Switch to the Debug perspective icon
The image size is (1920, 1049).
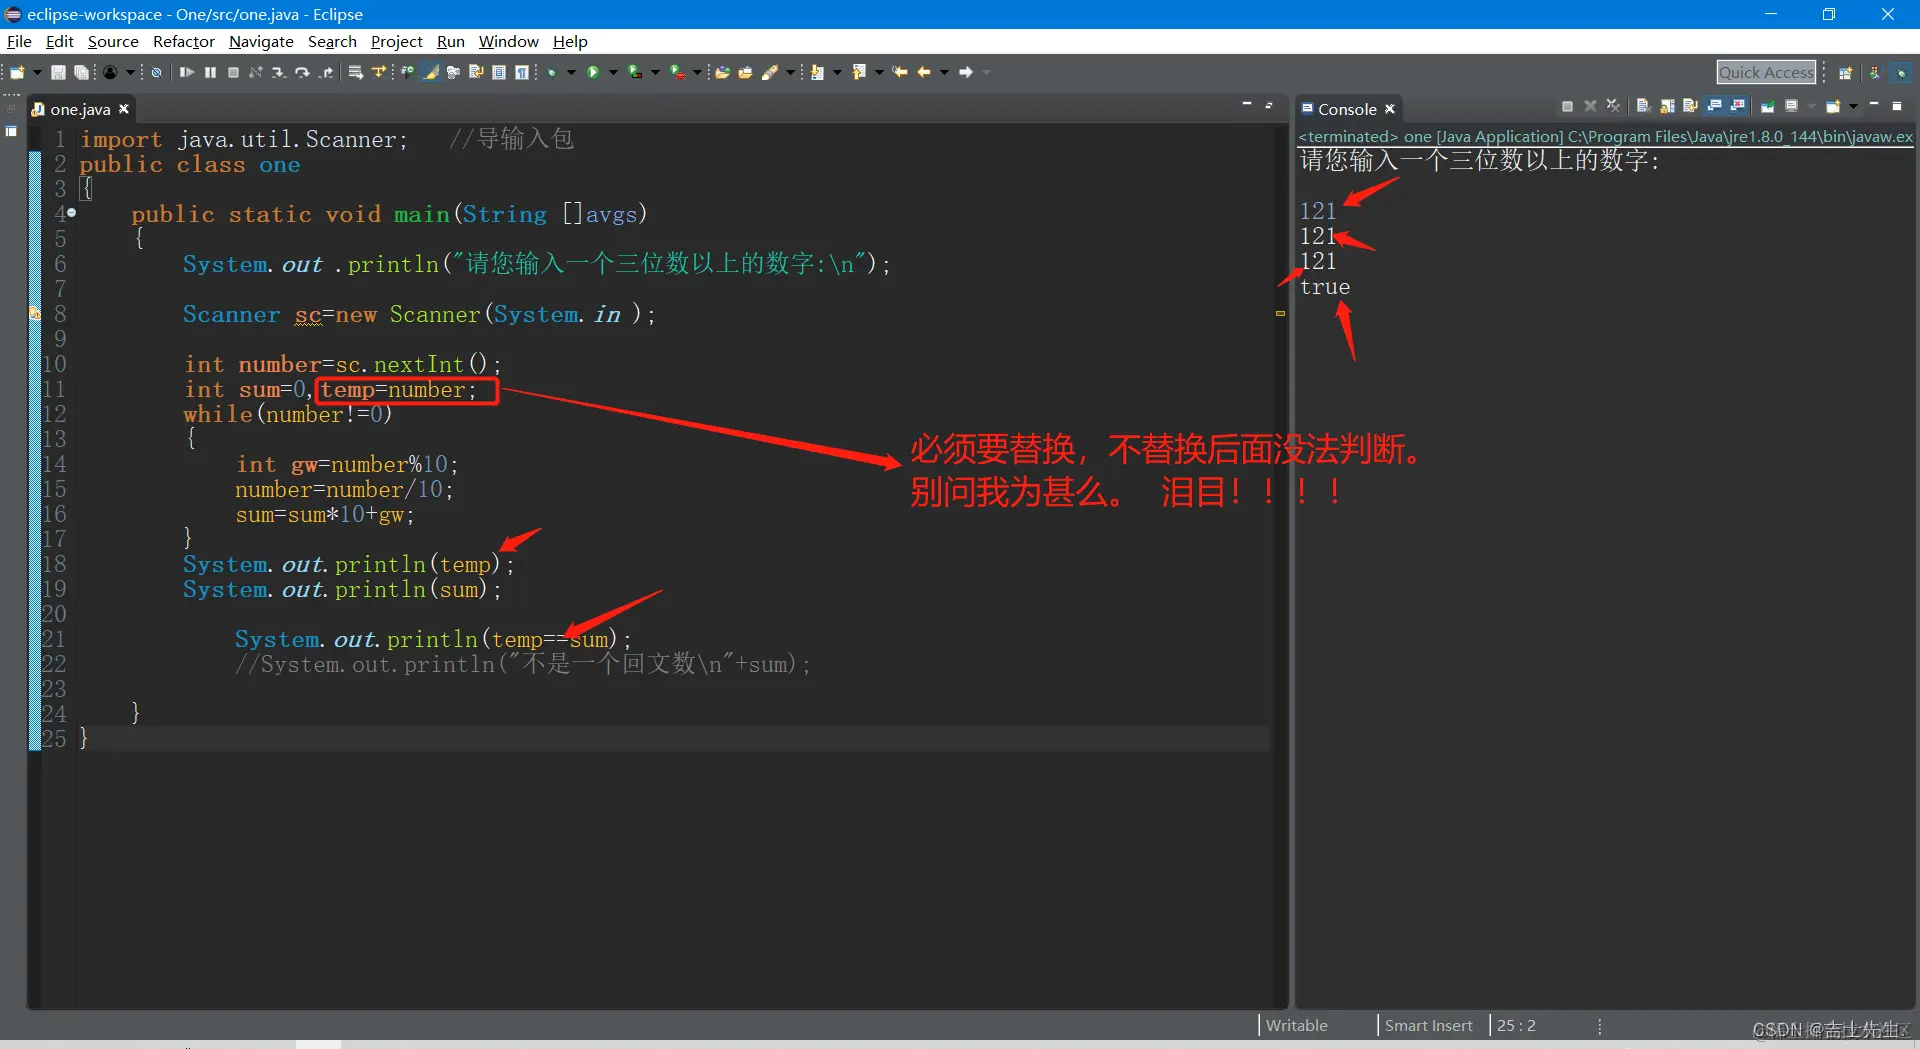point(1901,72)
